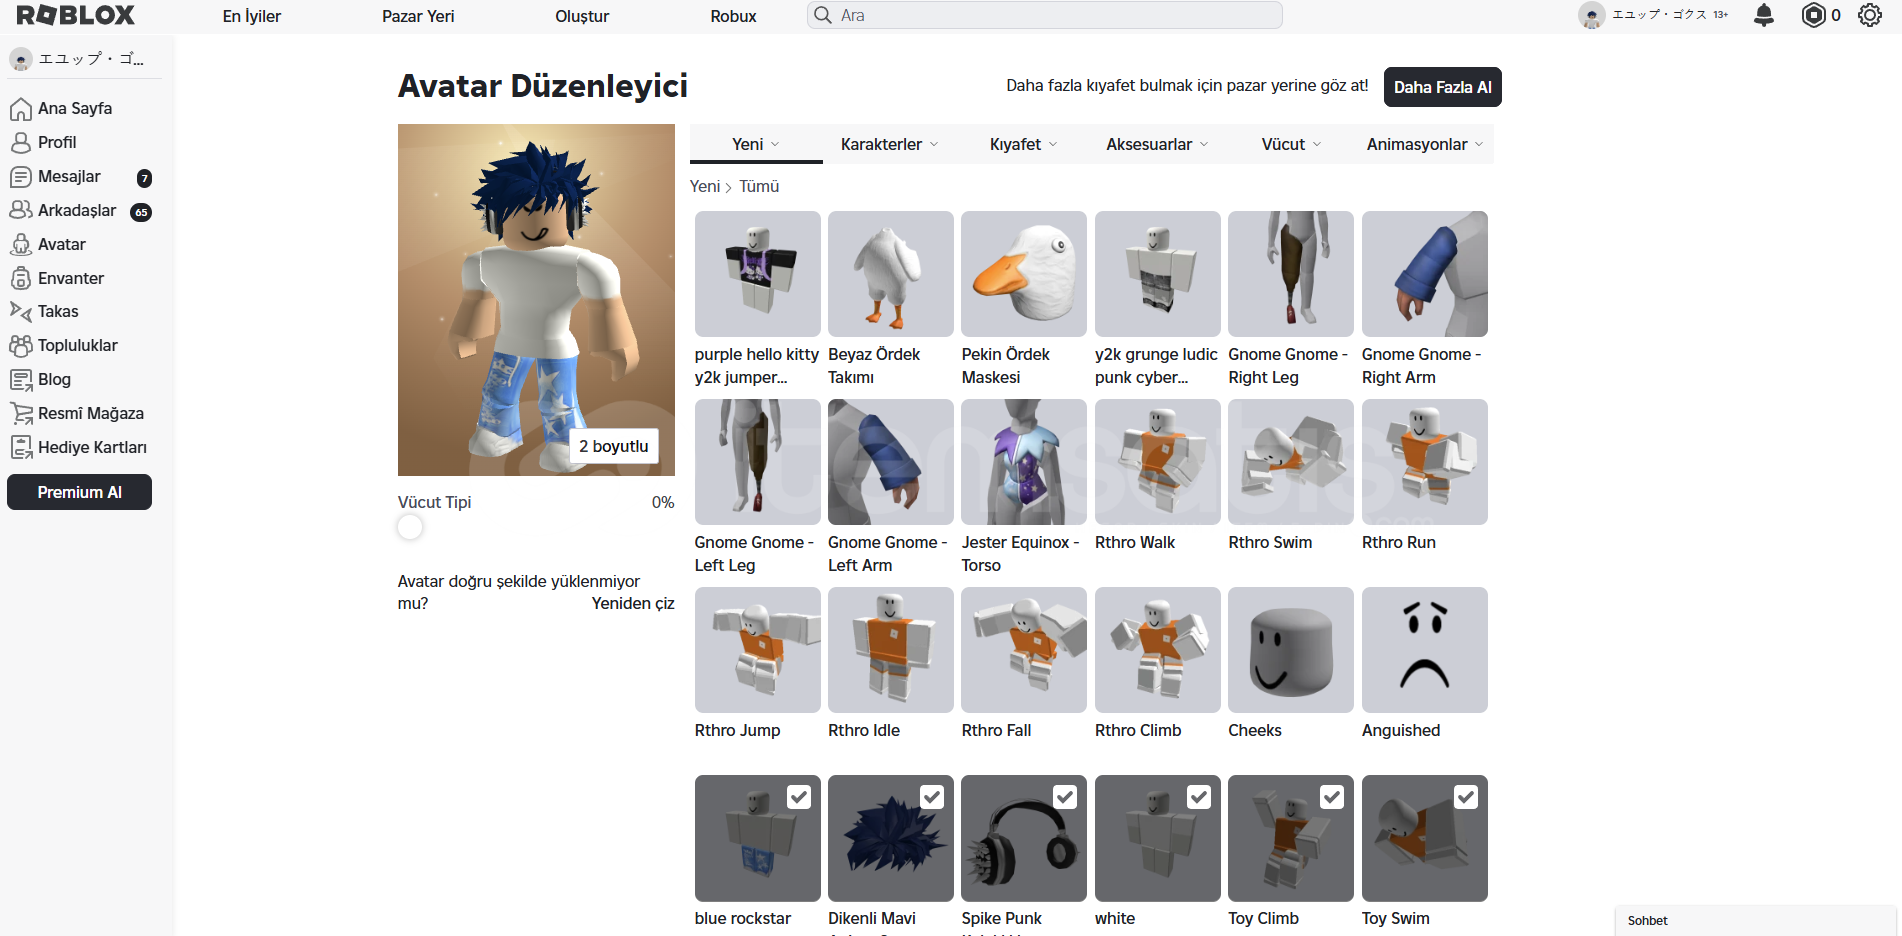Expand the Vücut dropdown tab

1292,144
